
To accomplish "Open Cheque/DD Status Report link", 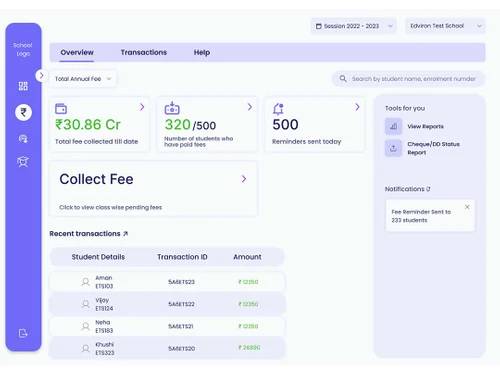I will click(x=433, y=148).
